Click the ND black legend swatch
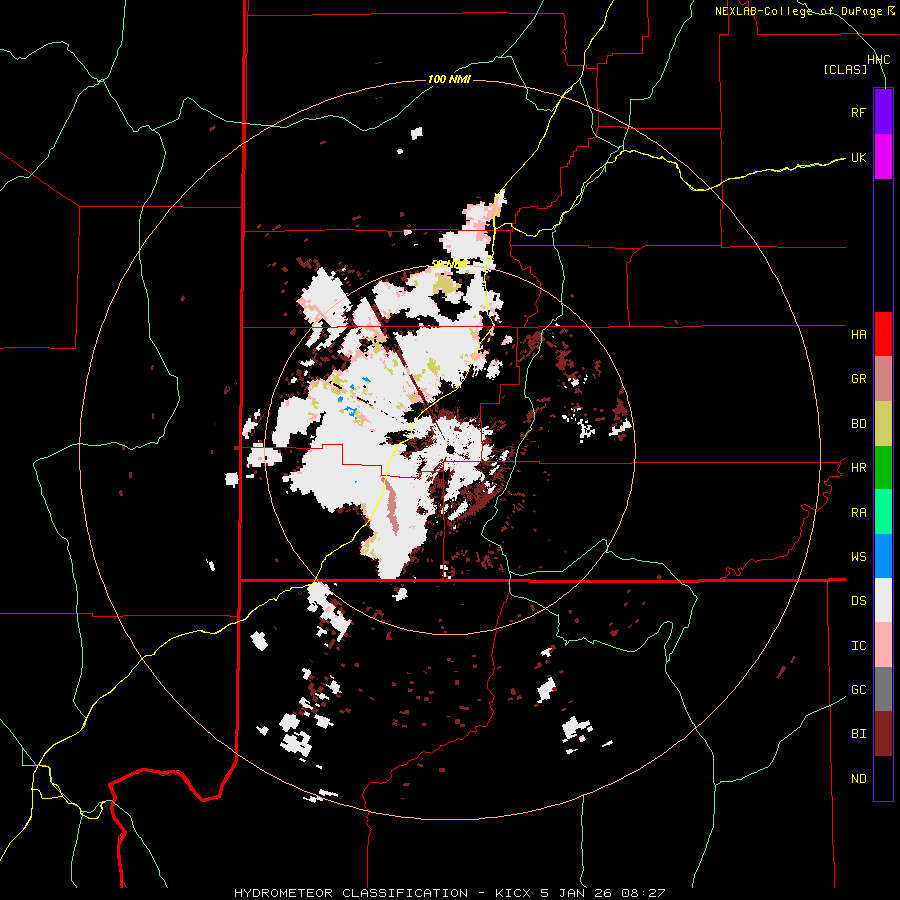This screenshot has width=900, height=900. pos(883,778)
